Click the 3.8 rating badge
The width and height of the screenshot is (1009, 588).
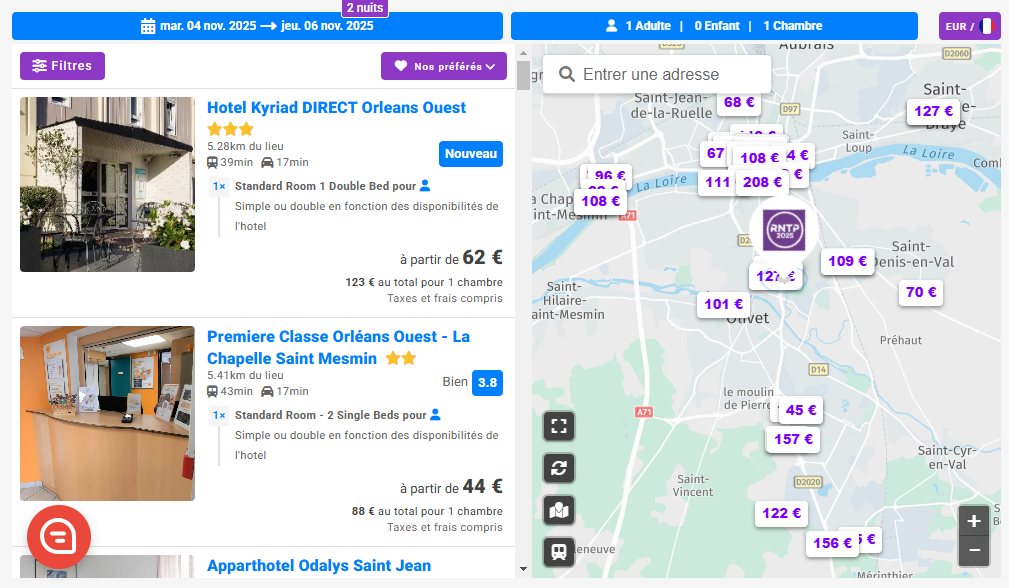coord(487,383)
